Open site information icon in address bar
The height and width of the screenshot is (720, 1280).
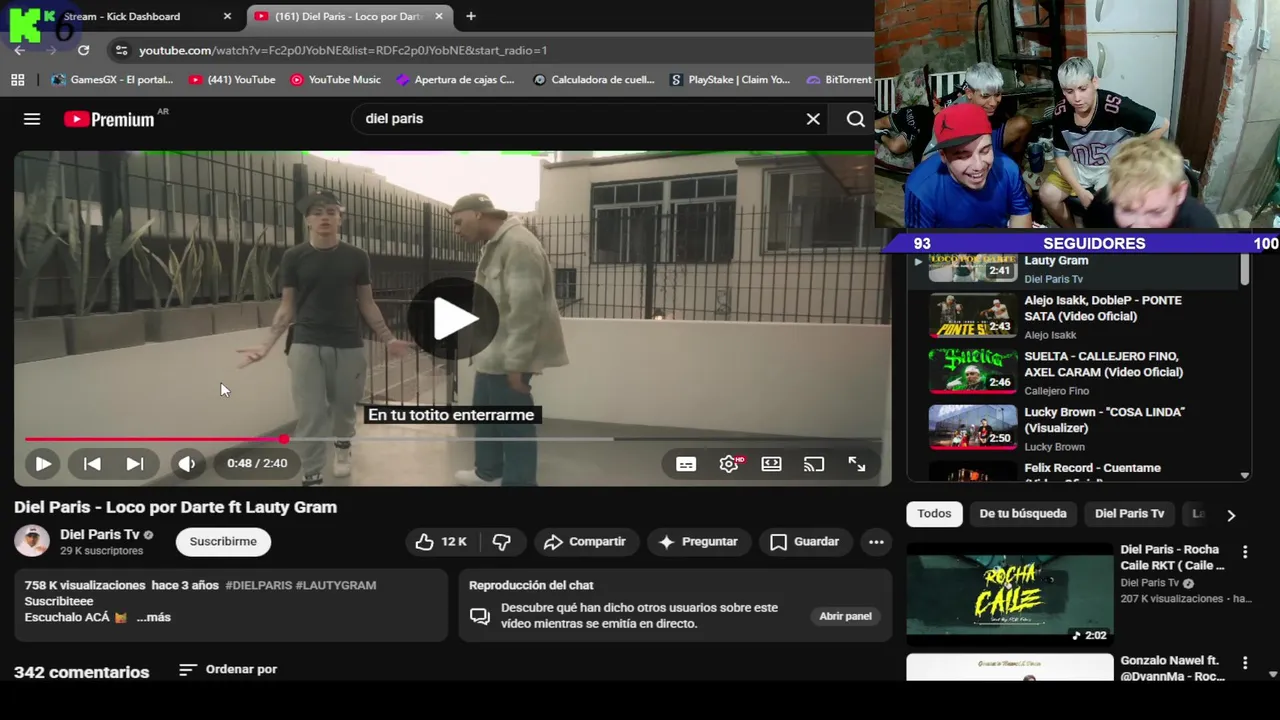tap(121, 50)
